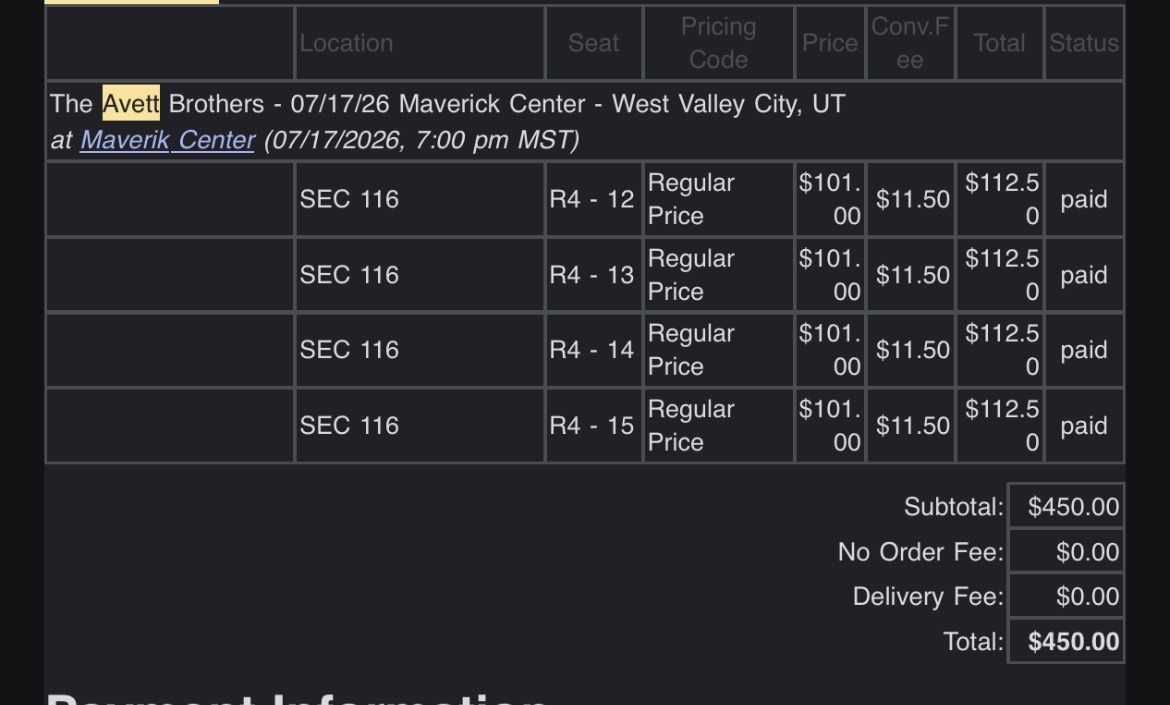Click the Delivery Fee $0.00 value
Image resolution: width=1170 pixels, height=705 pixels.
(x=1087, y=597)
